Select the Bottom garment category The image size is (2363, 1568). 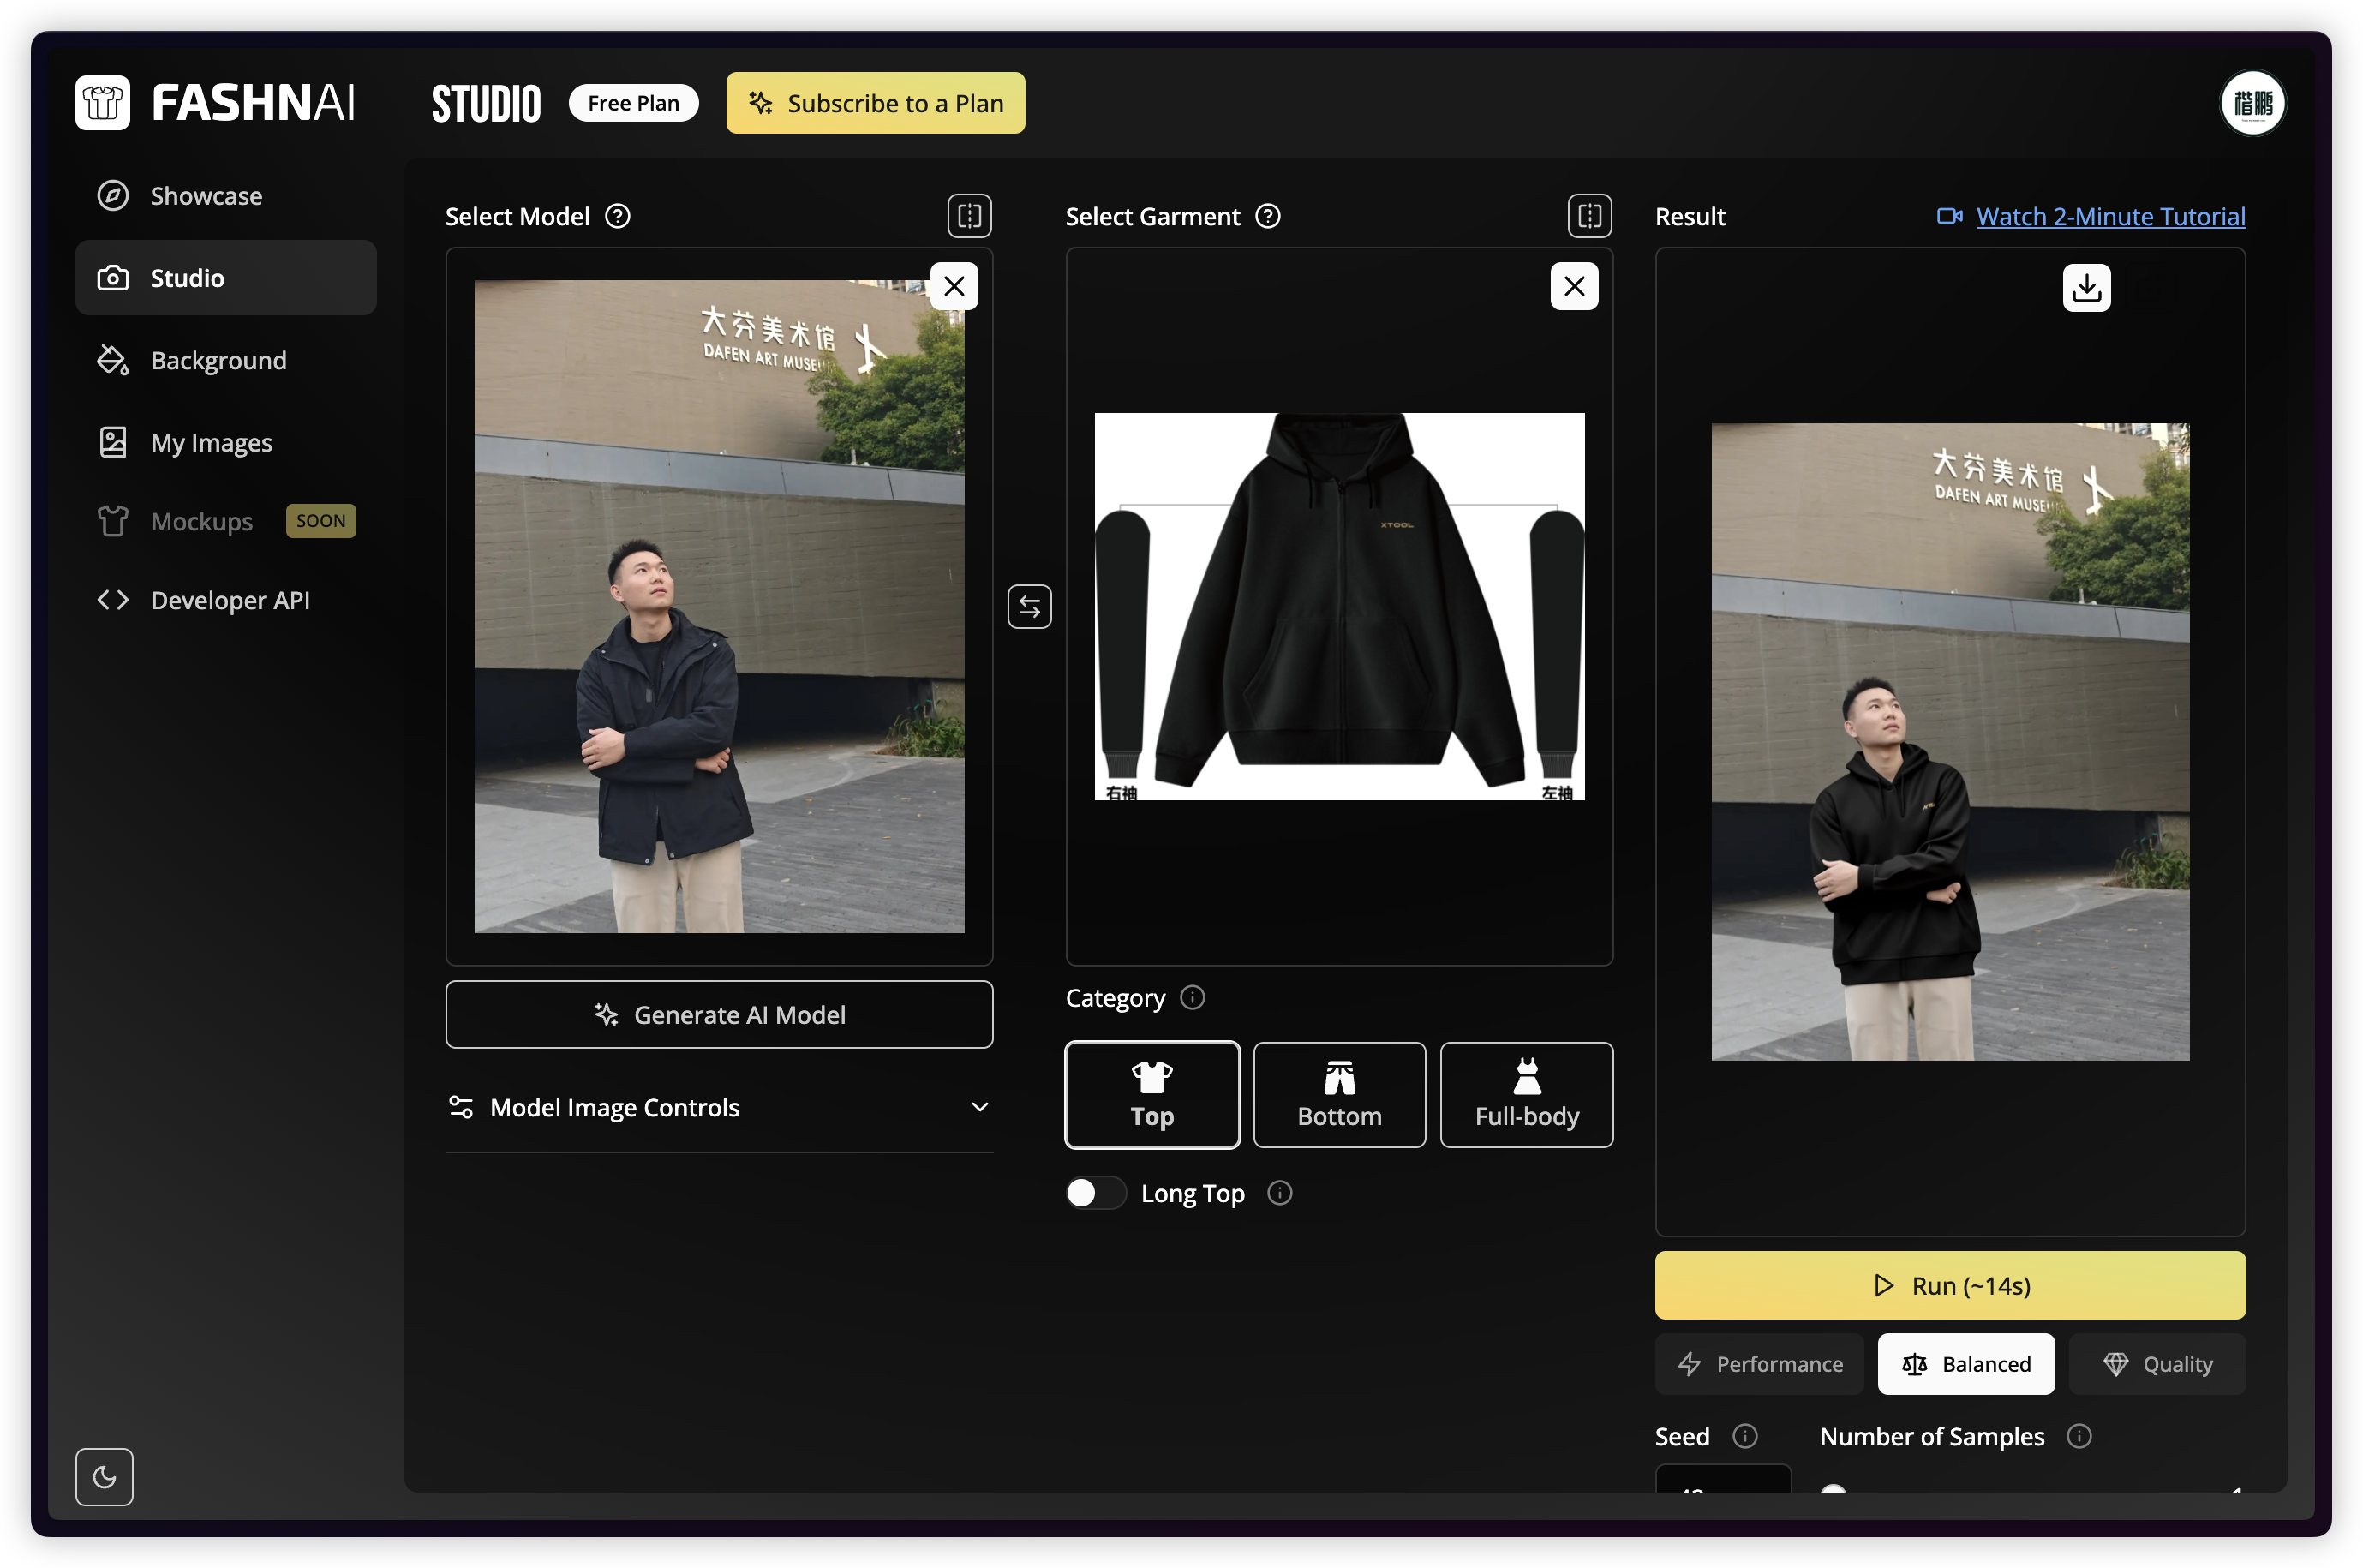pos(1338,1094)
